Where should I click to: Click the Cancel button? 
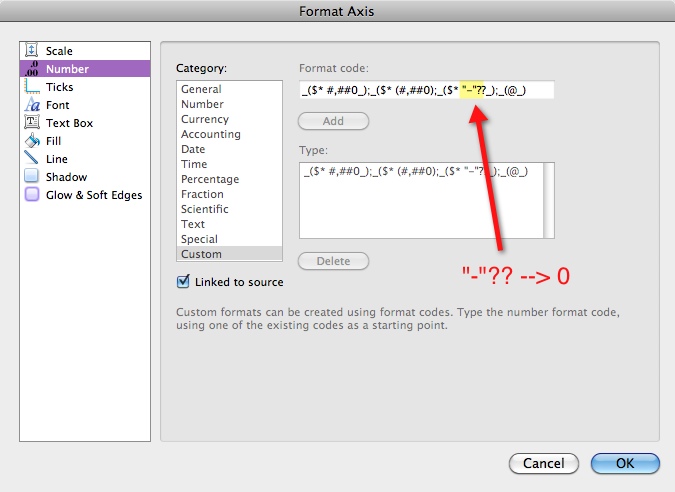(543, 464)
